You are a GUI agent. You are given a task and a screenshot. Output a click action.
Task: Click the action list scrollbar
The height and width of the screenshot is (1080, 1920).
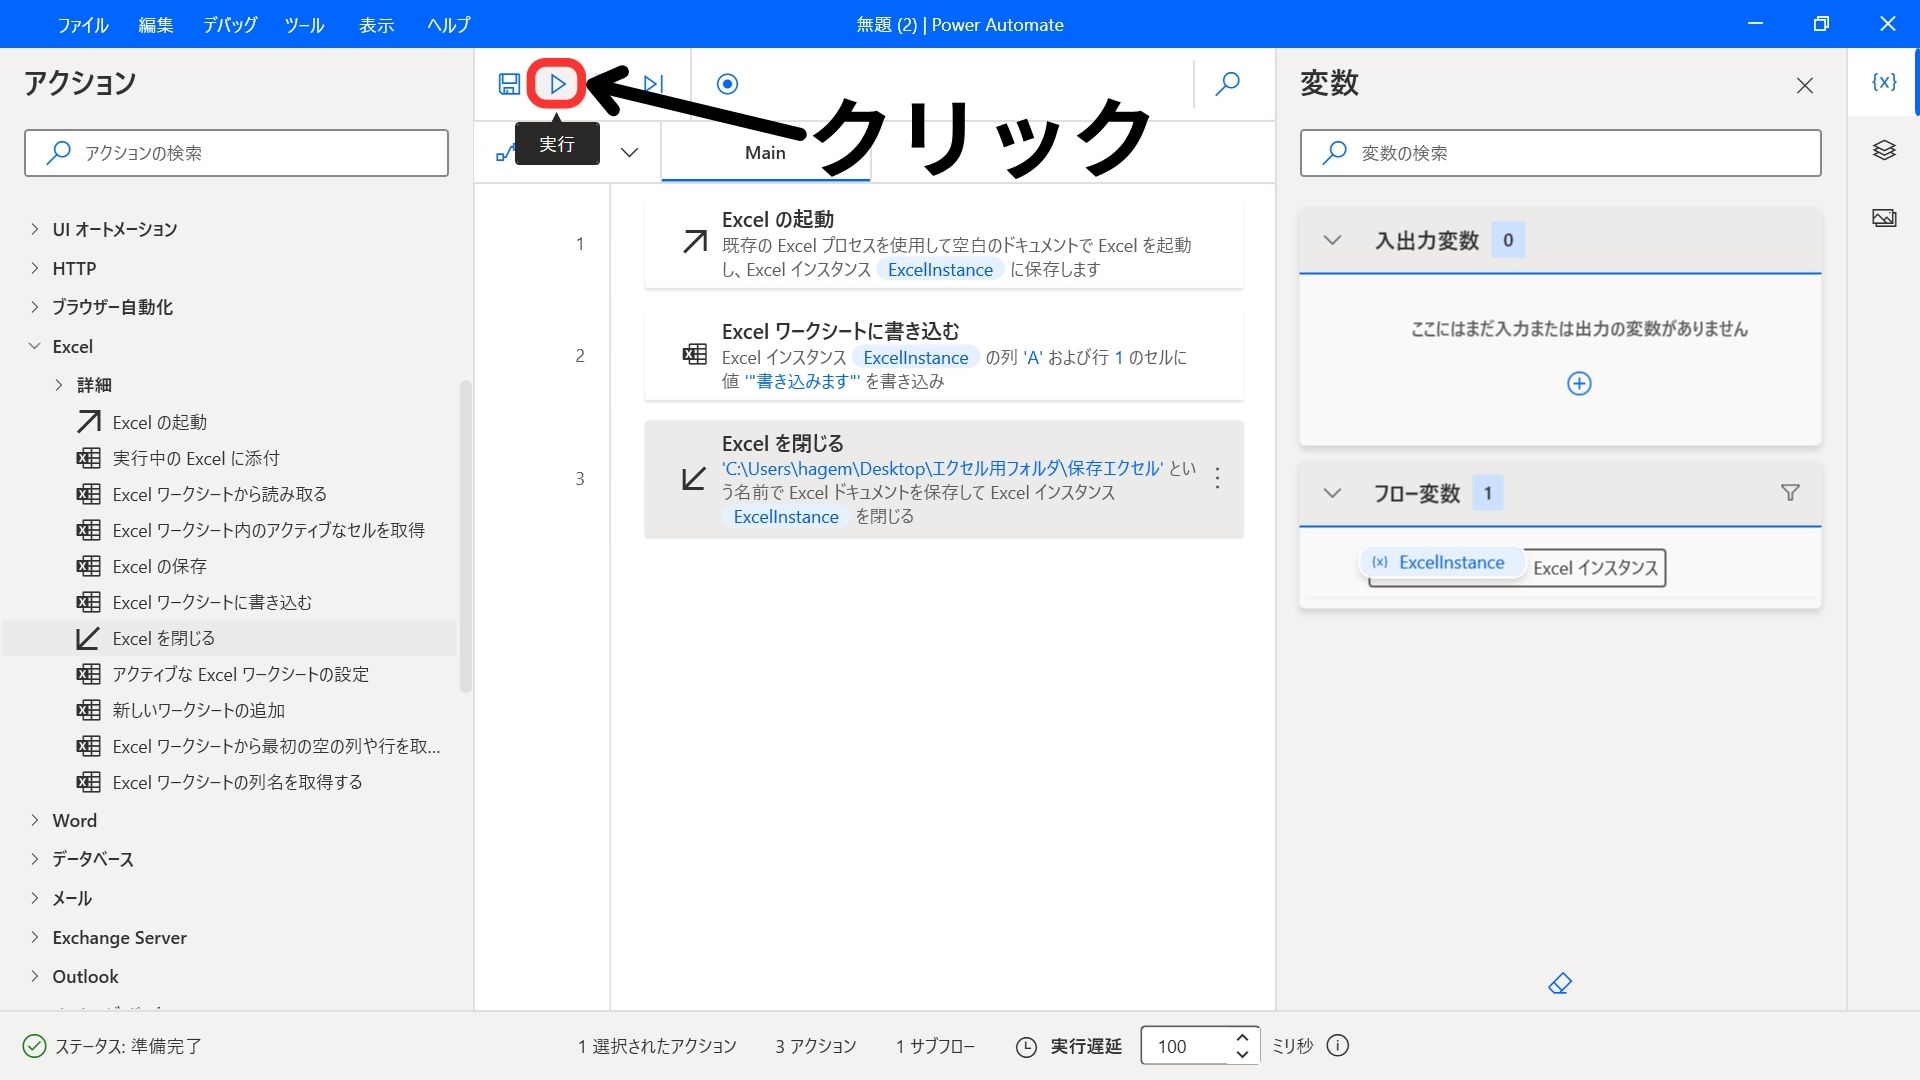point(465,536)
